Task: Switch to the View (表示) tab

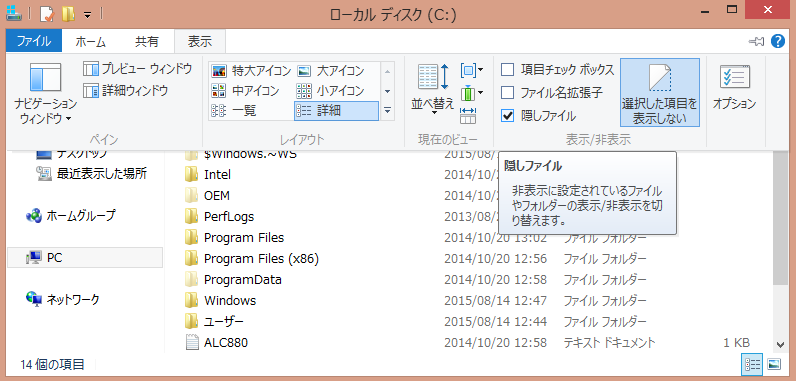Action: tap(200, 41)
